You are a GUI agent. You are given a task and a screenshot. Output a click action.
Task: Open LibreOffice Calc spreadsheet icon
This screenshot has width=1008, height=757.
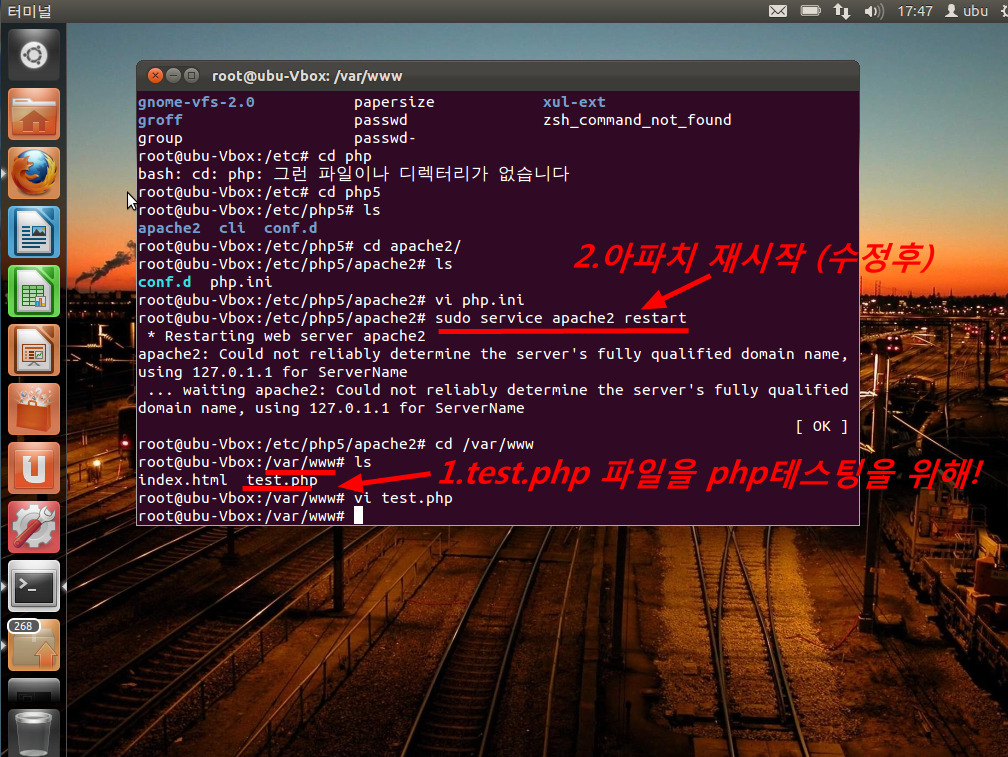(34, 290)
